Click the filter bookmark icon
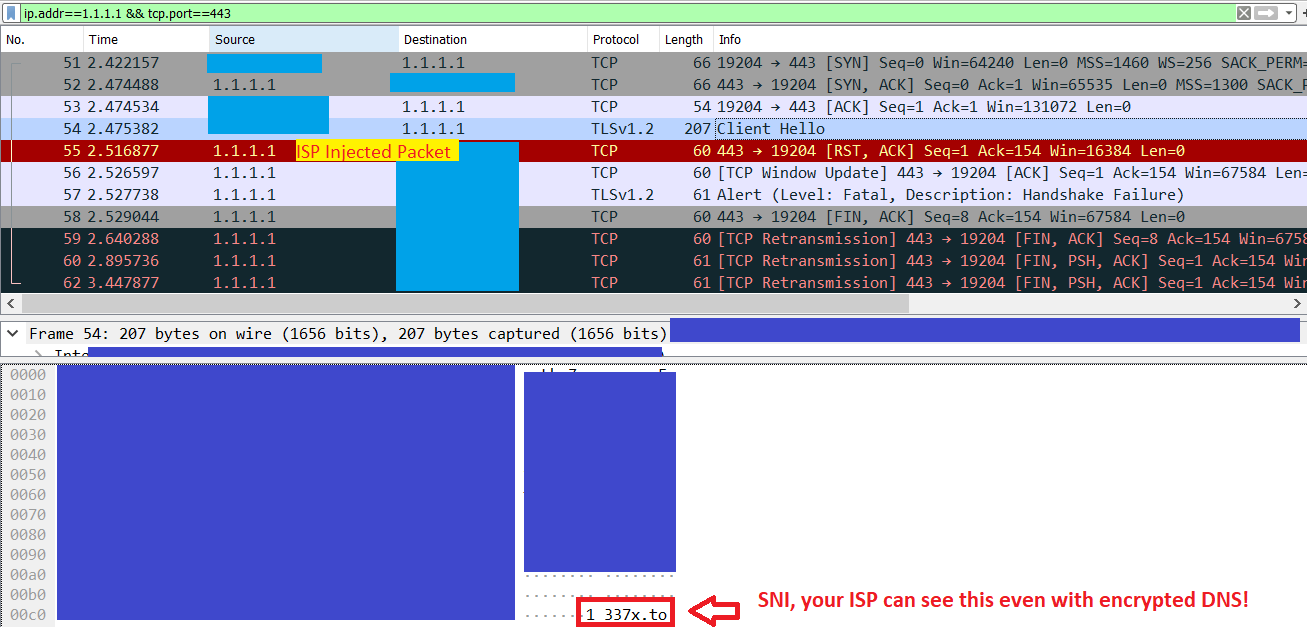 click(x=11, y=13)
